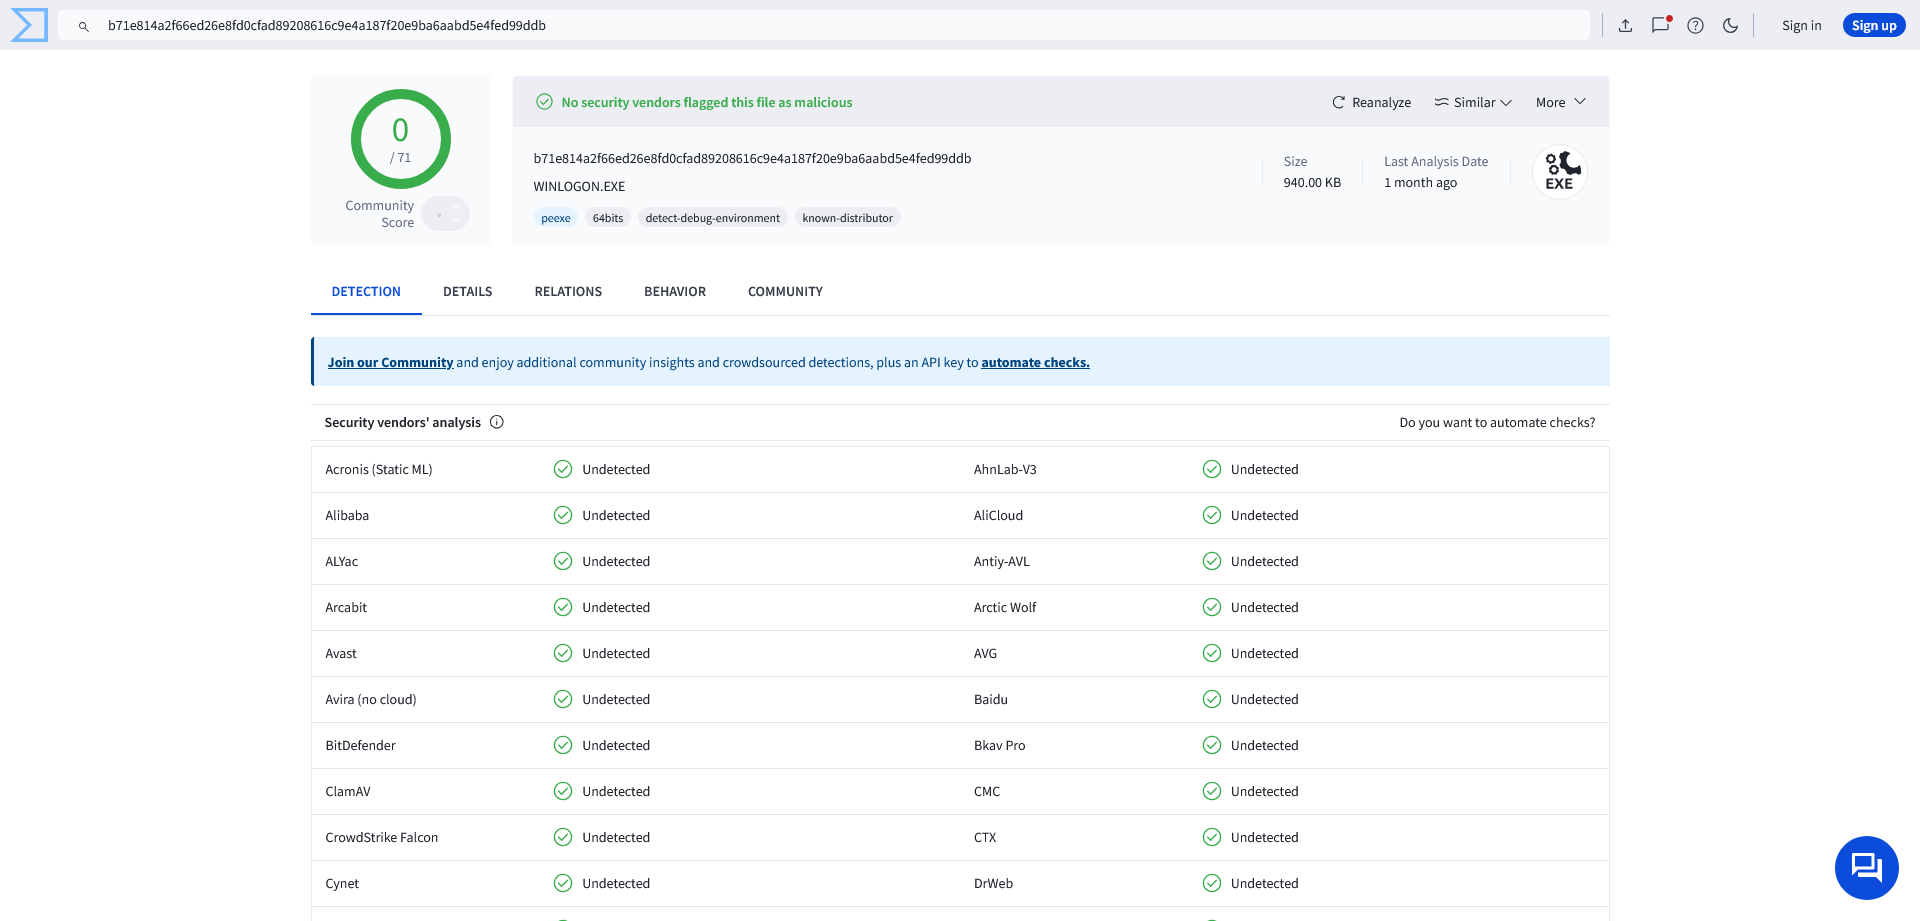
Task: Expand the Similar dropdown
Action: click(1472, 102)
